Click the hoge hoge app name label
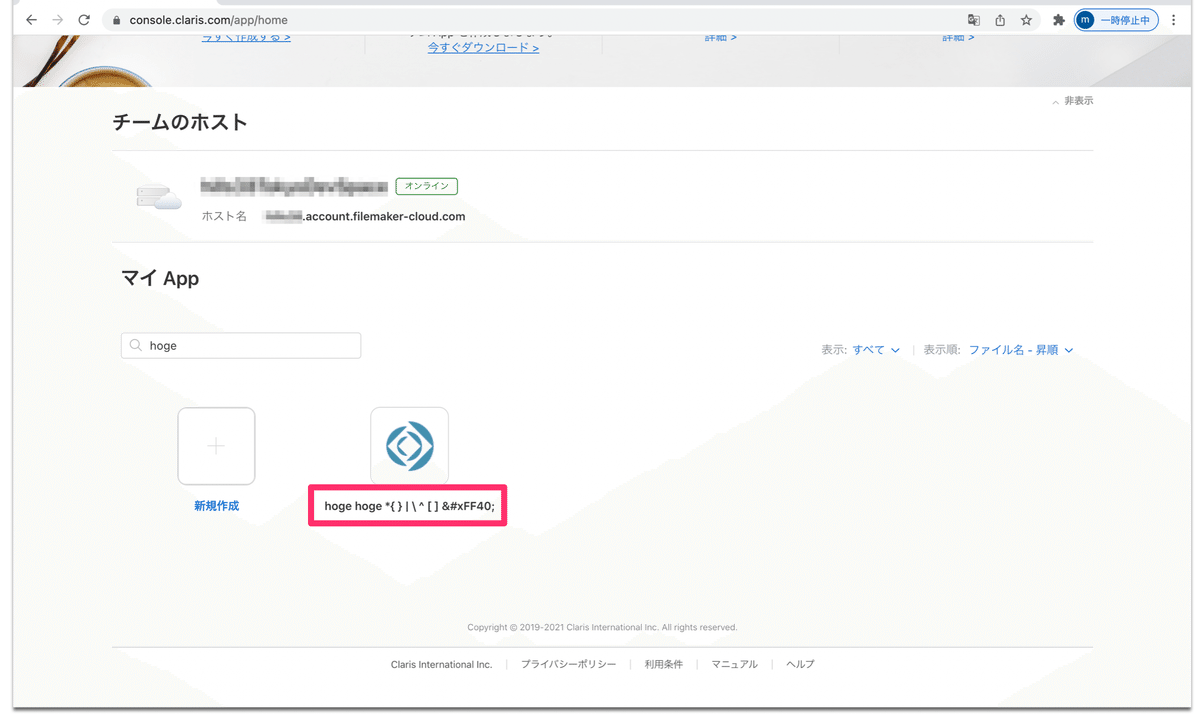 pyautogui.click(x=407, y=505)
